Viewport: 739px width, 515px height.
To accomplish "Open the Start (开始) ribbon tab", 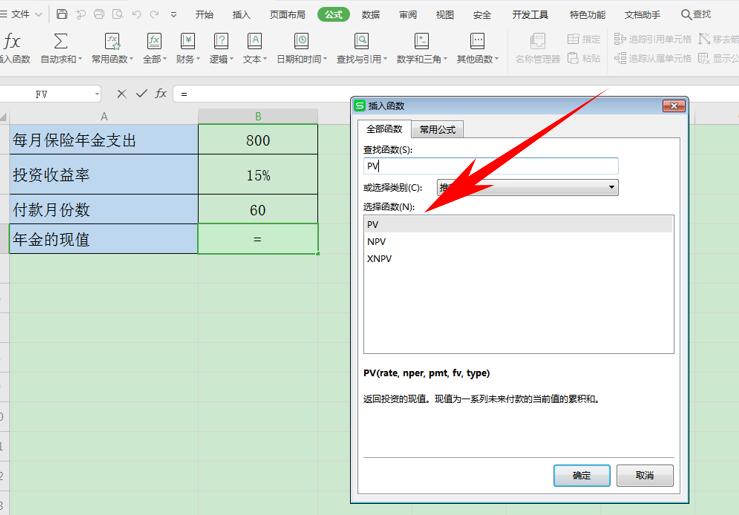I will pyautogui.click(x=204, y=15).
